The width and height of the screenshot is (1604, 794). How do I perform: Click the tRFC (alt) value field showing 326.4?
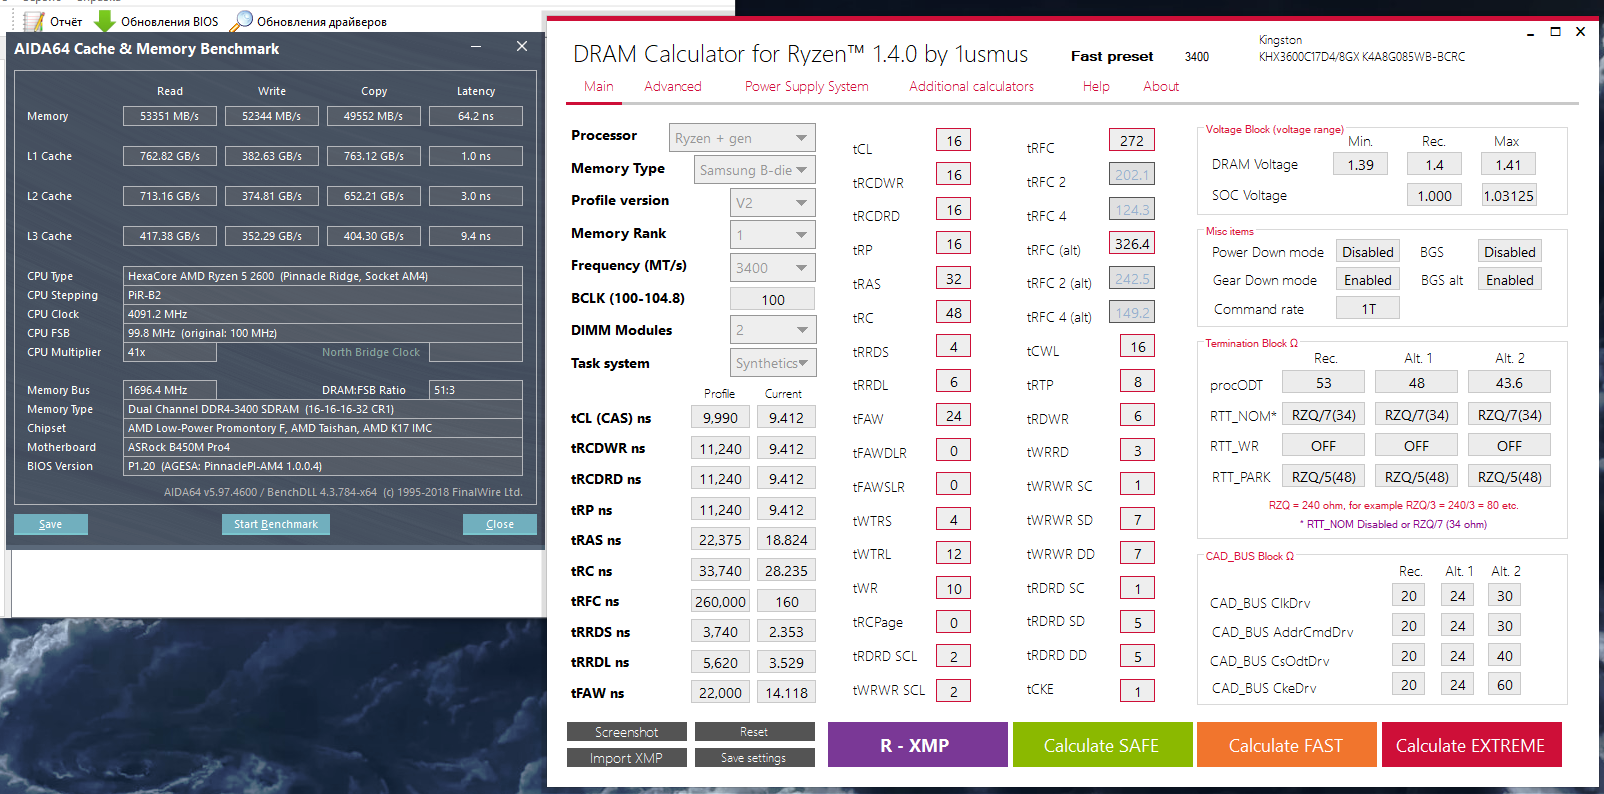(1132, 244)
